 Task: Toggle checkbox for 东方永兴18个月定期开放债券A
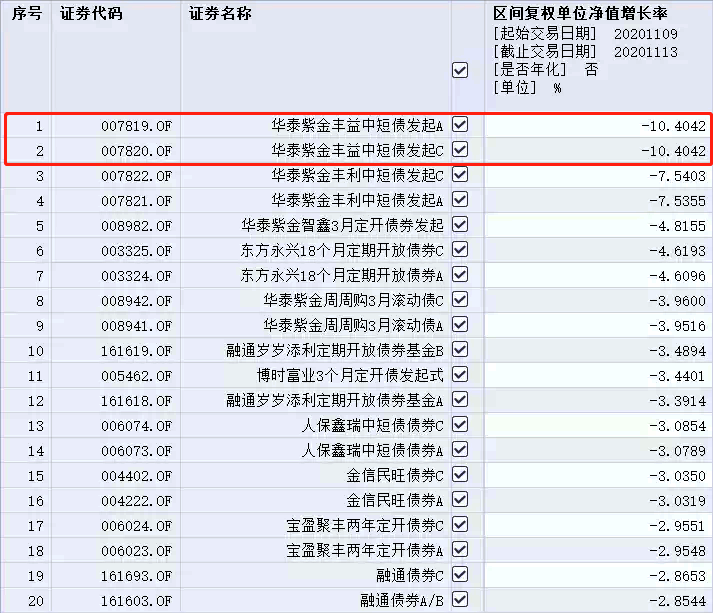point(460,274)
